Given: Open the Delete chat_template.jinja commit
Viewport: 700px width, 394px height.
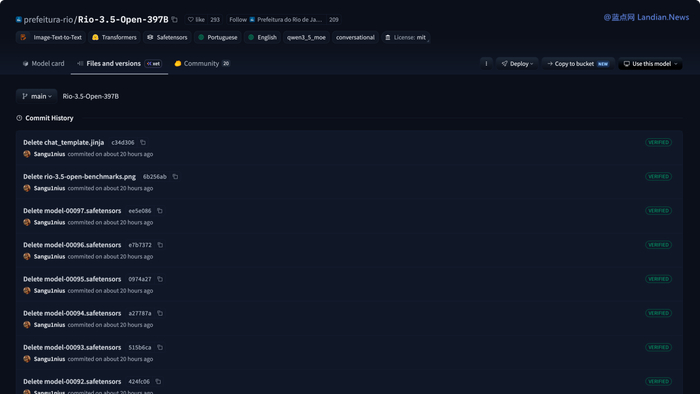Looking at the screenshot, I should pos(63,142).
